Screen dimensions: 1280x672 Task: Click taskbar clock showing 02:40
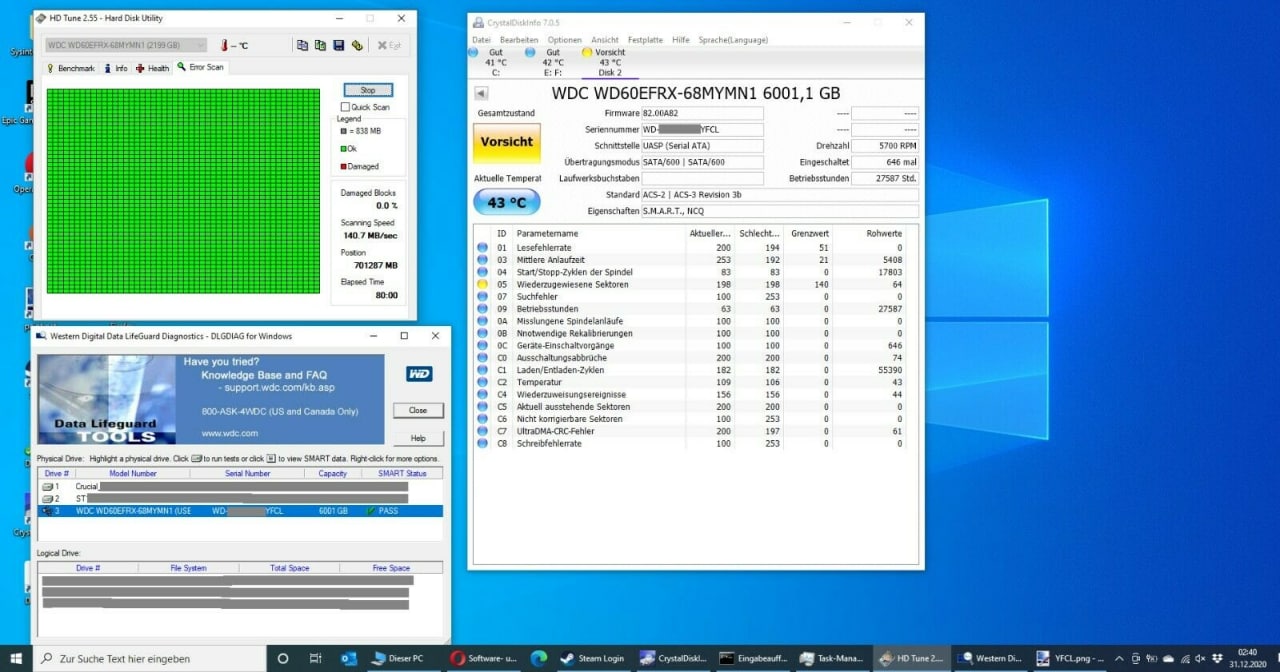(1247, 658)
